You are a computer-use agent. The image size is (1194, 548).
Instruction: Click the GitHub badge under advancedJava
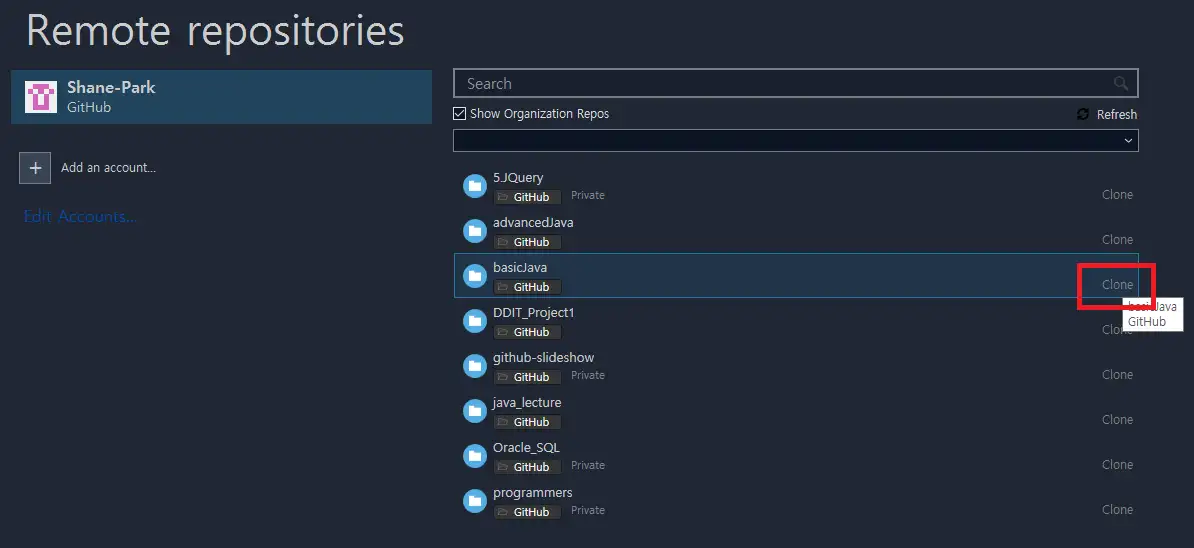coord(527,242)
